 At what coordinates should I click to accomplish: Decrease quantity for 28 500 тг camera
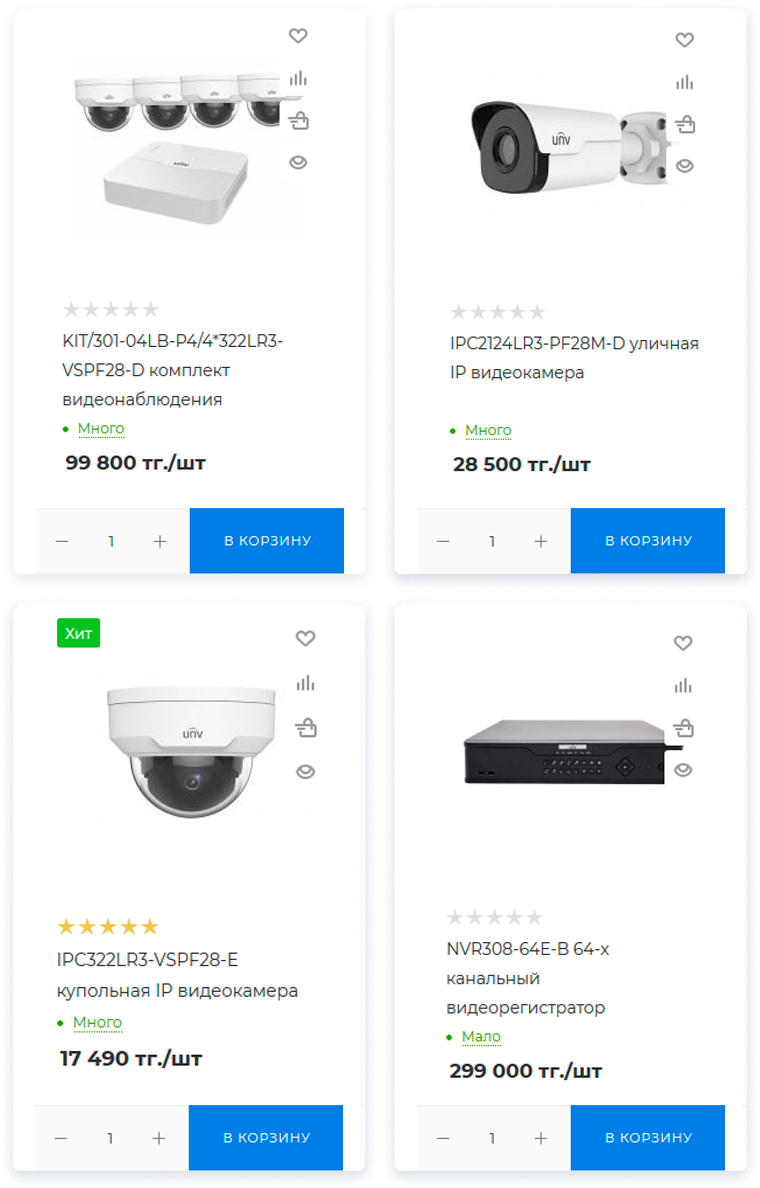pos(443,542)
